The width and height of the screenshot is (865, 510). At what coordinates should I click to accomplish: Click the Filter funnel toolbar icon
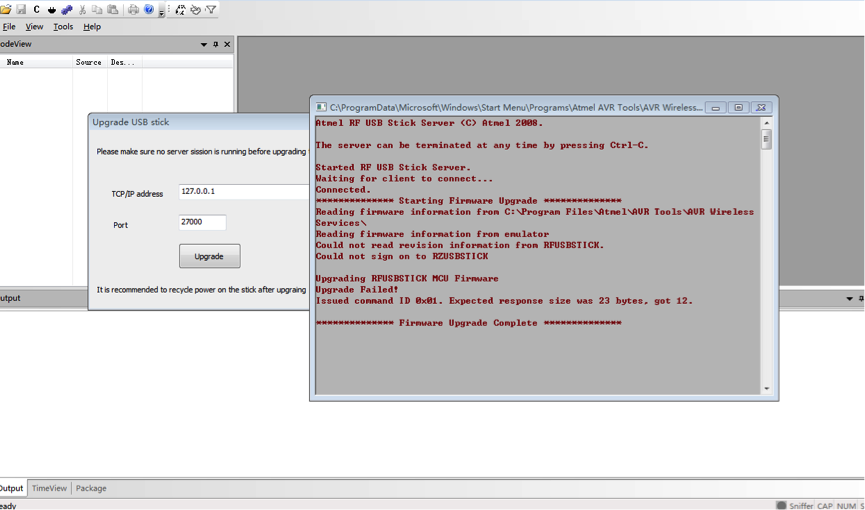coord(211,10)
